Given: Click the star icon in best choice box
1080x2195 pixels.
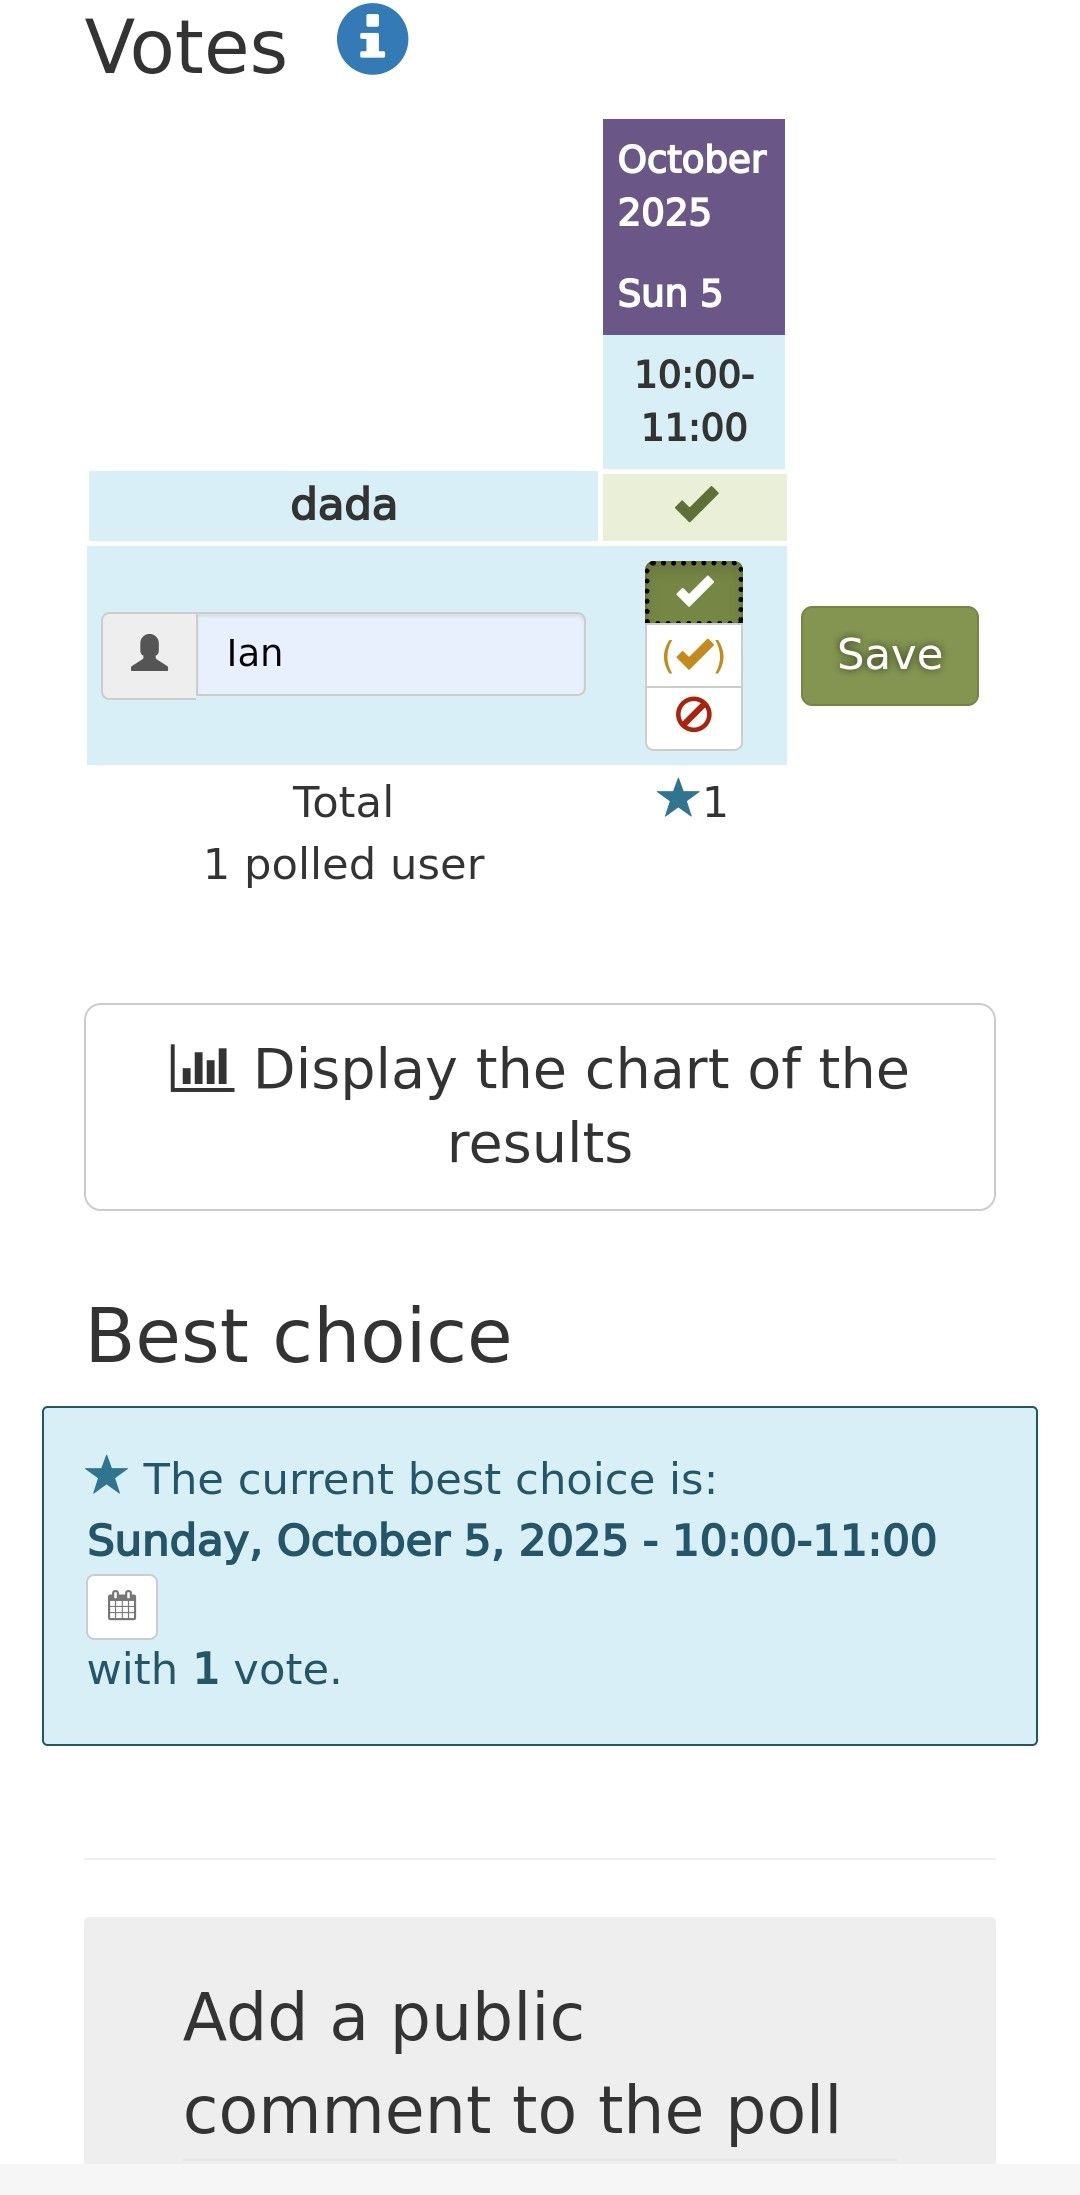Looking at the screenshot, I should [106, 1476].
